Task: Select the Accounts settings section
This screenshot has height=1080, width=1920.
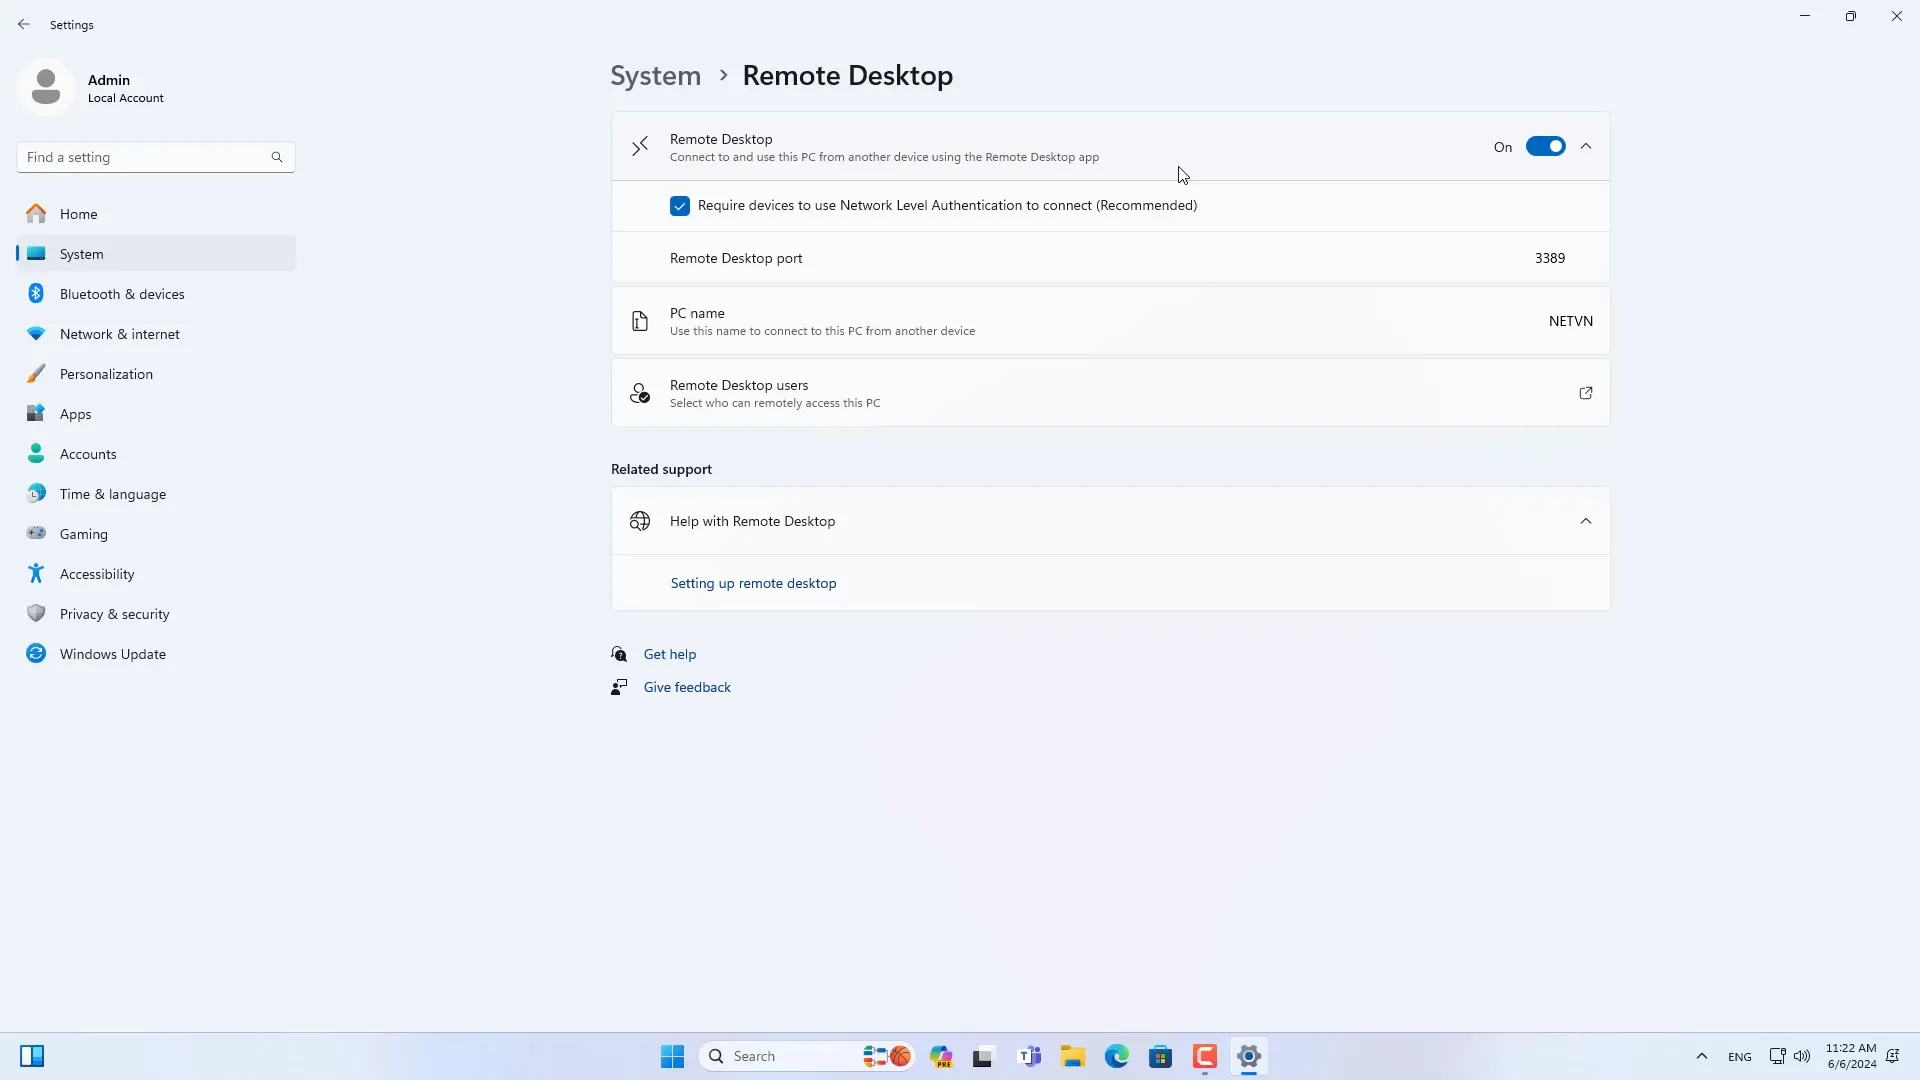Action: pyautogui.click(x=88, y=454)
